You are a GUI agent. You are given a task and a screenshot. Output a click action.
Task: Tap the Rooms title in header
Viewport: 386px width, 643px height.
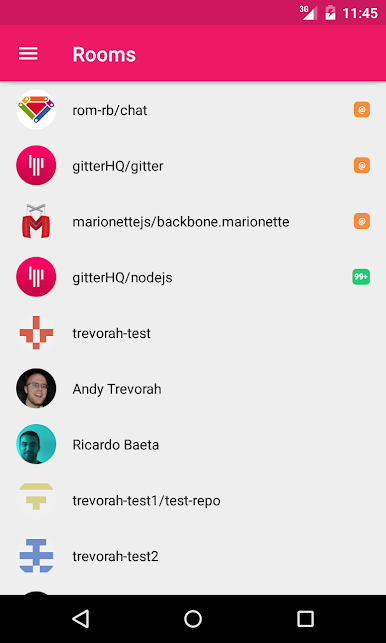click(104, 54)
